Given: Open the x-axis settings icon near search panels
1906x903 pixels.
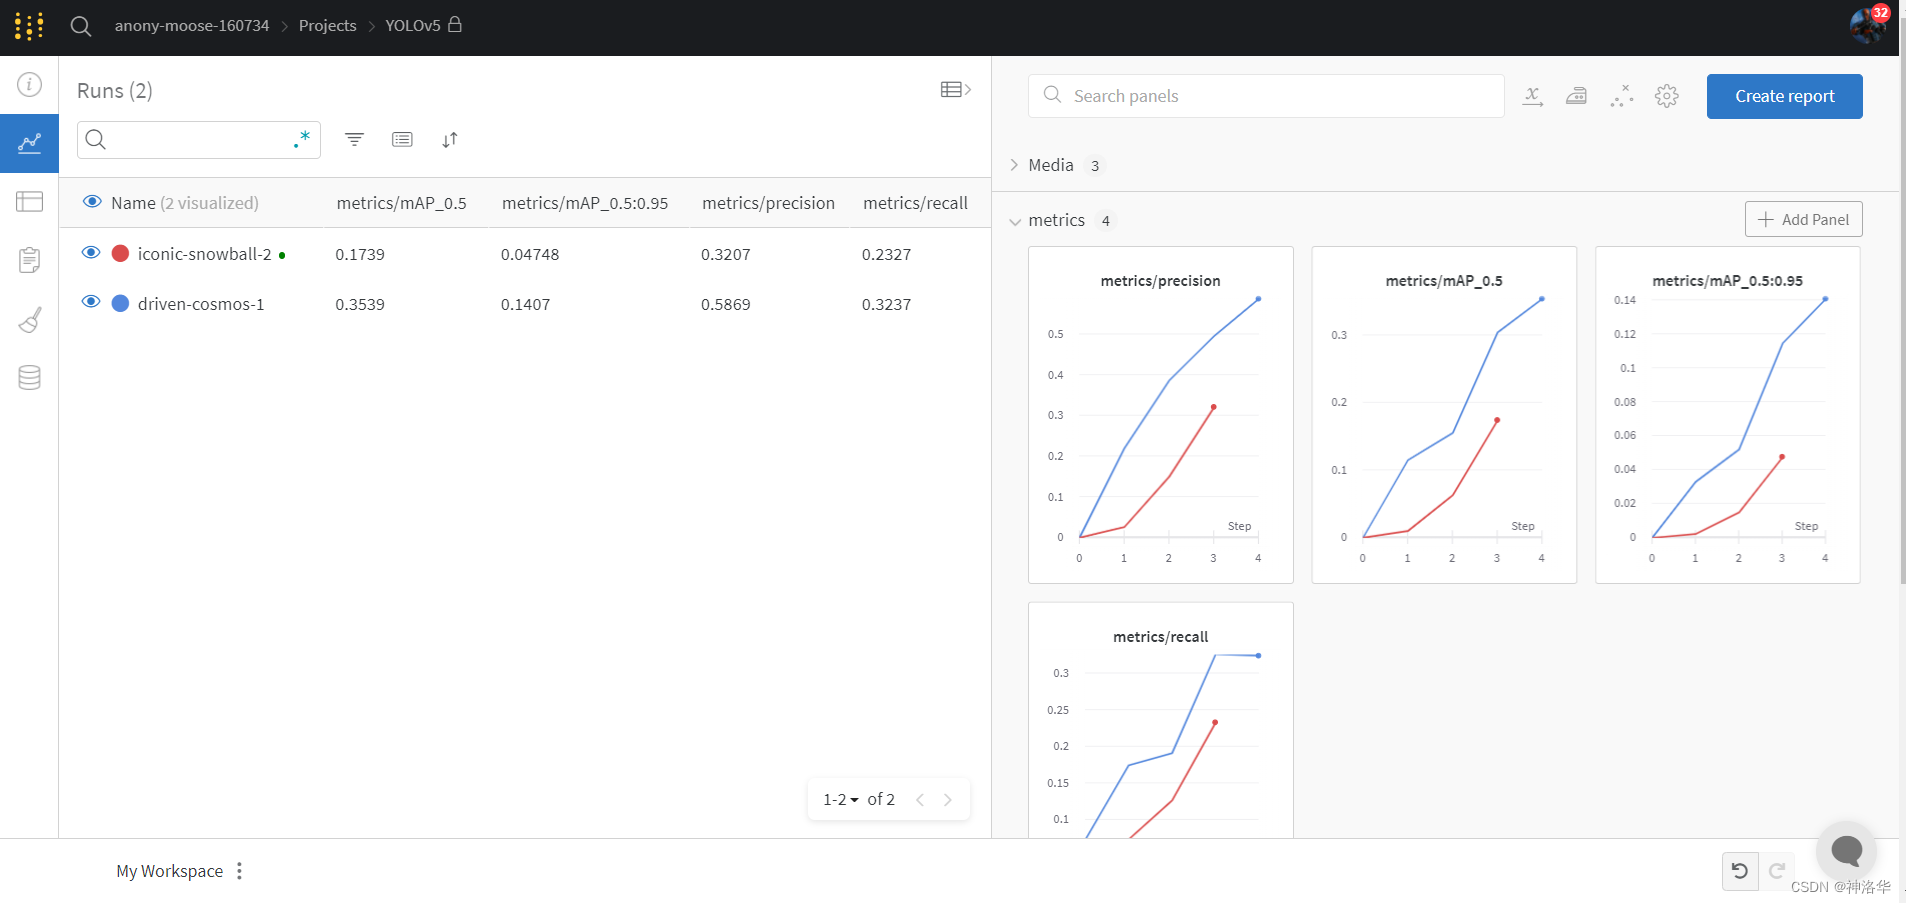Looking at the screenshot, I should [1533, 96].
